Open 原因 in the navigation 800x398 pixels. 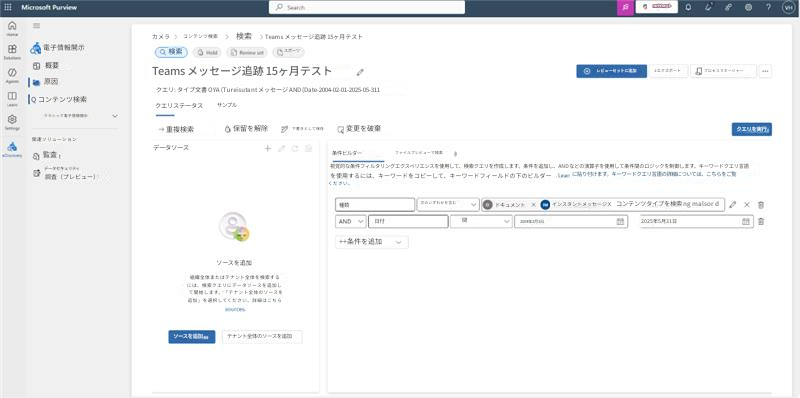tap(45, 82)
